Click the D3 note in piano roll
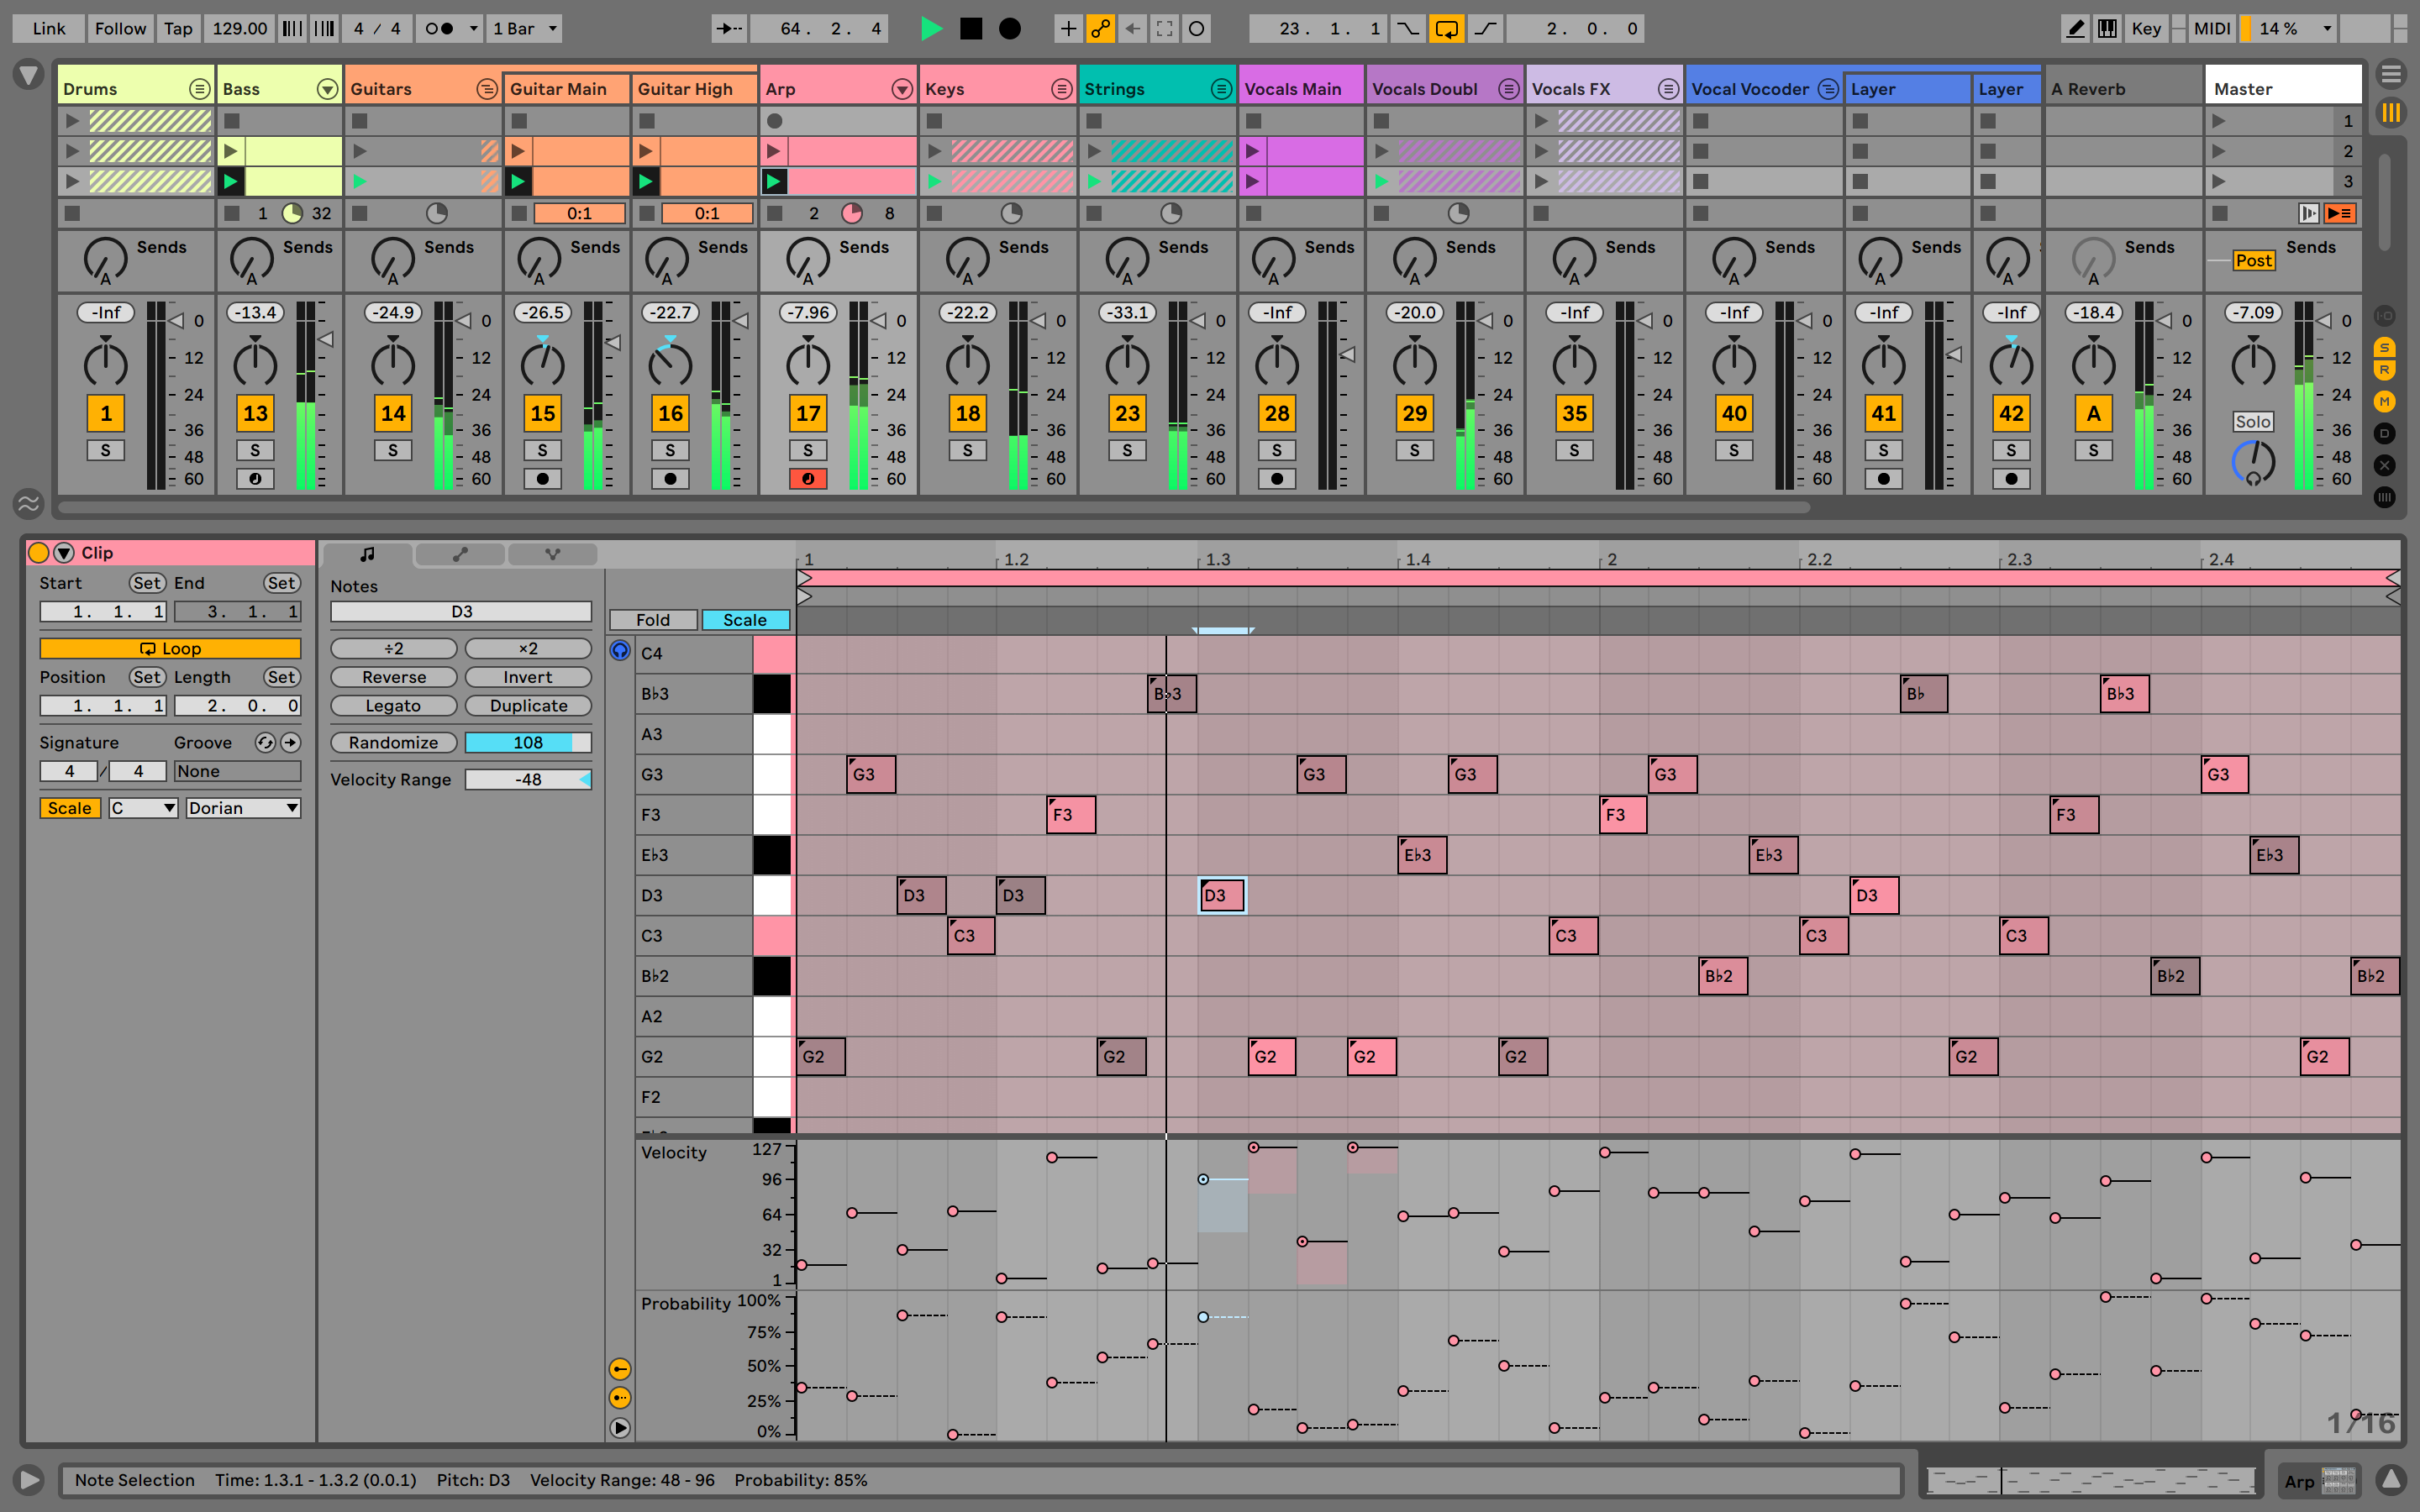The image size is (2420, 1512). tap(1218, 895)
